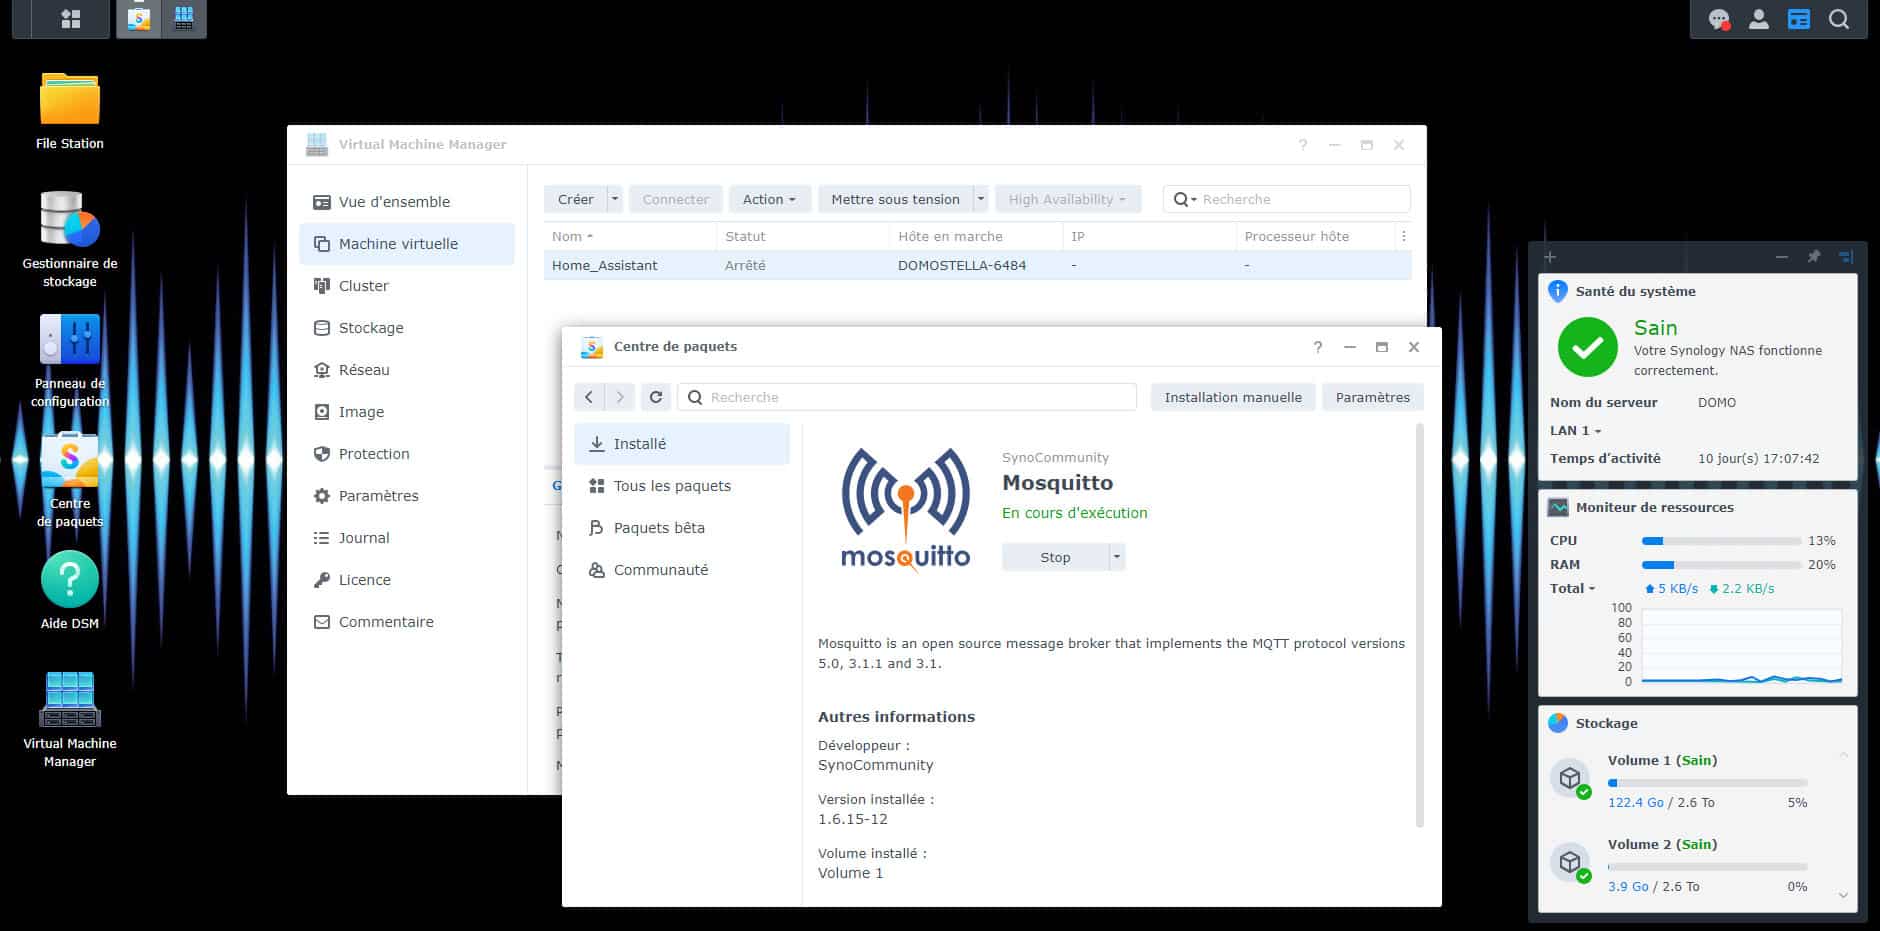Screen dimensions: 1880x931
Task: Open Paramètres in VM Manager sidebar
Action: coord(407,496)
